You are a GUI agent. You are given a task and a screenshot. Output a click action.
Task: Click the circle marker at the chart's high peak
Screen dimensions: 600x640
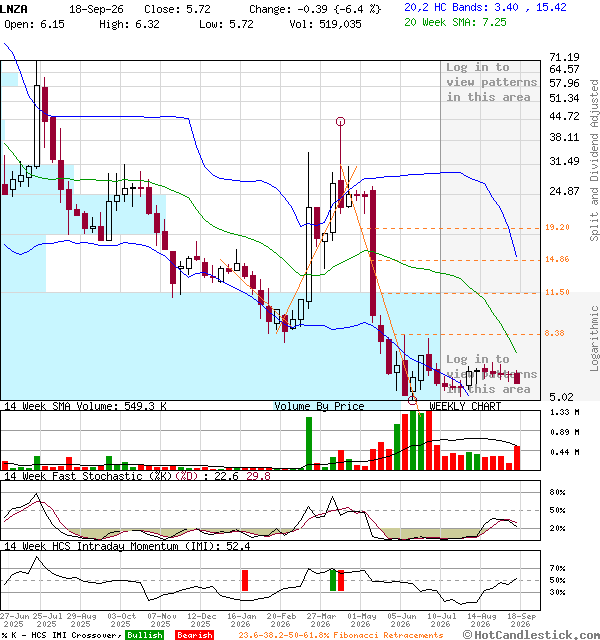click(340, 122)
